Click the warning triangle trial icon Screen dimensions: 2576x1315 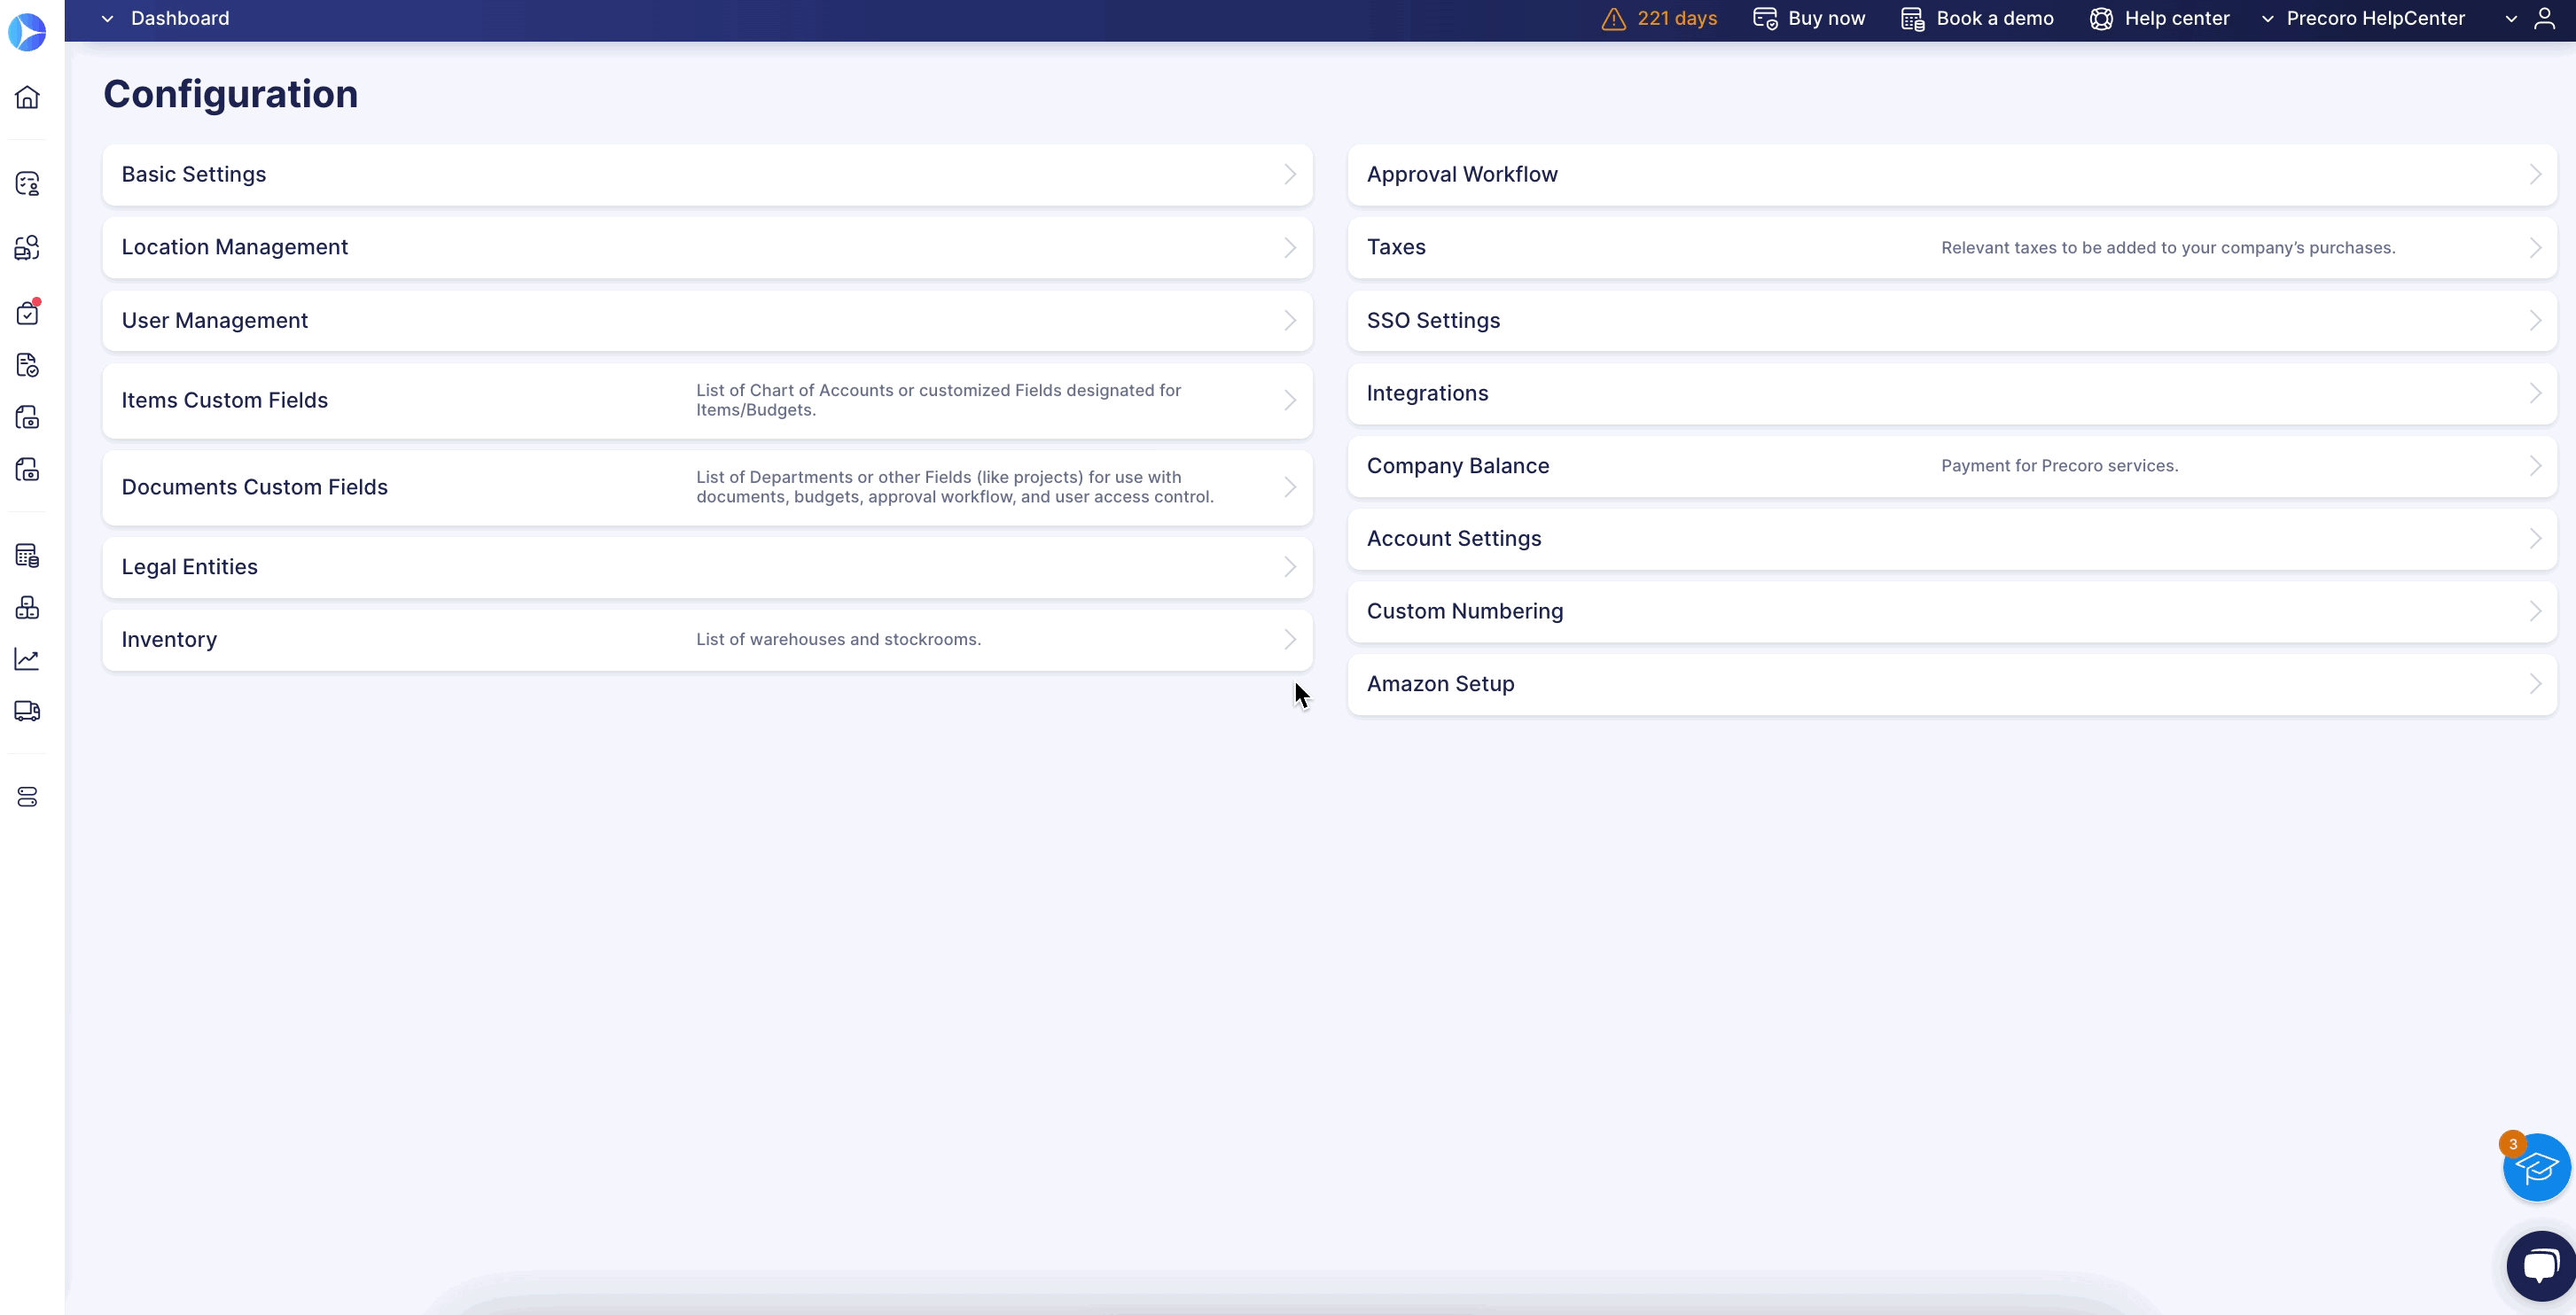click(x=1613, y=19)
